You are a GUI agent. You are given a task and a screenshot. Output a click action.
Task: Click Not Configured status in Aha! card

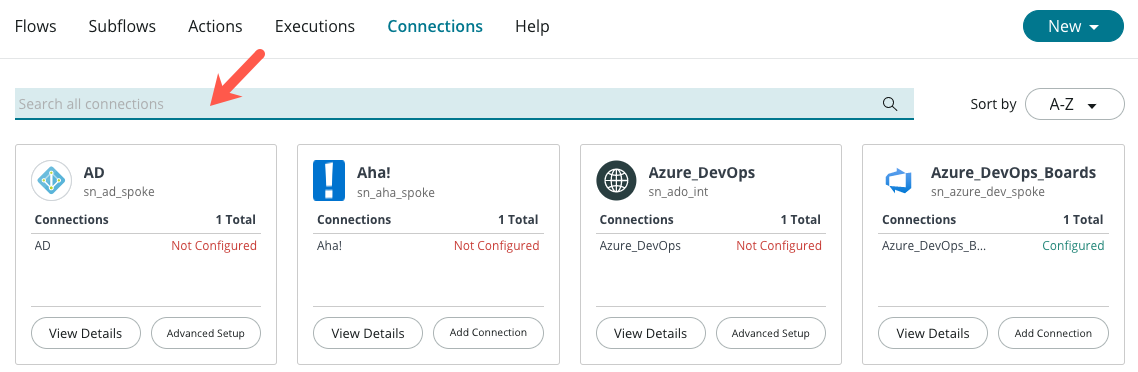pyautogui.click(x=496, y=246)
